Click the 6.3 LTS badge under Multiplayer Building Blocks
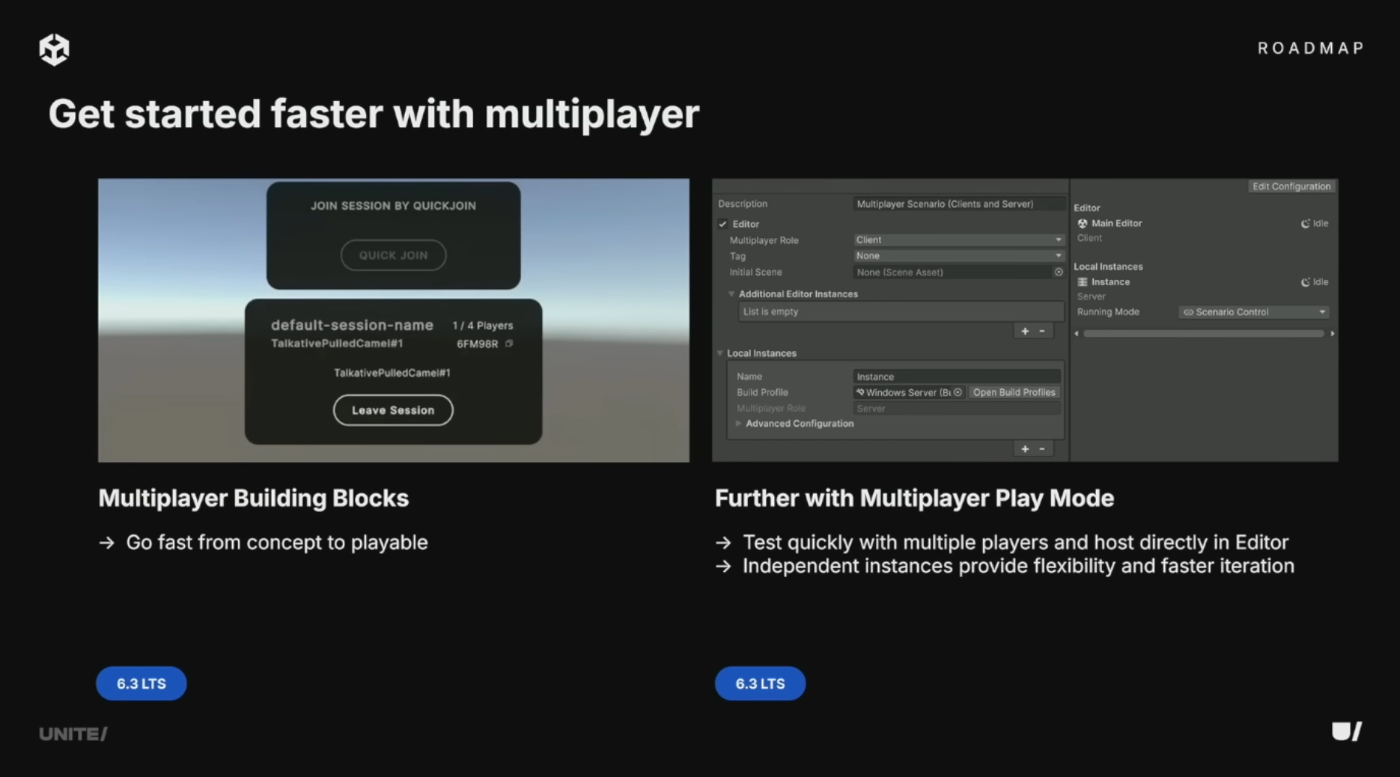This screenshot has height=777, width=1400. (x=141, y=684)
